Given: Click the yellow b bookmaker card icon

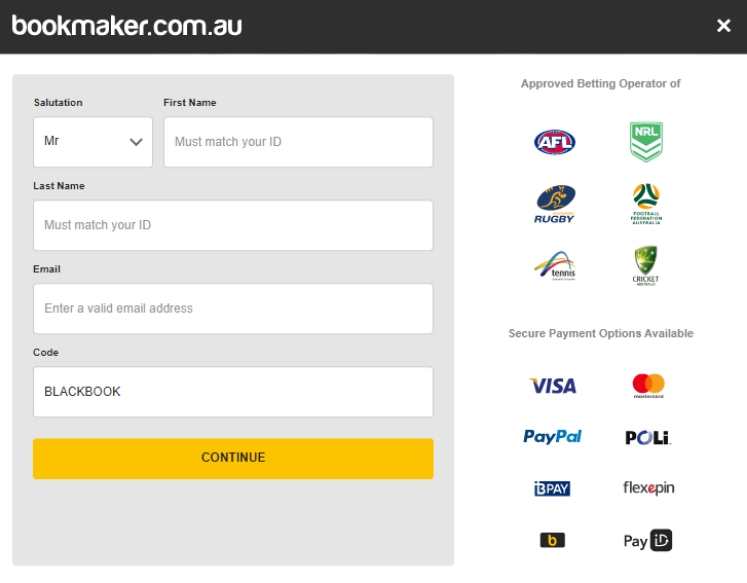Looking at the screenshot, I should 553,540.
